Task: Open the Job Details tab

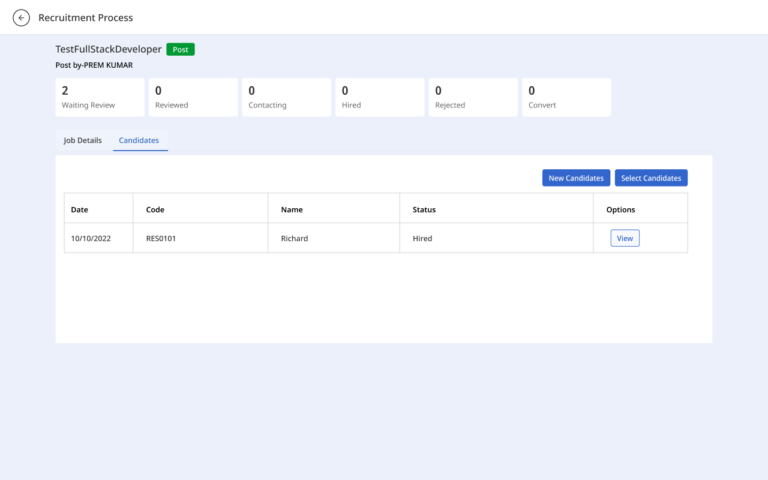Action: coord(83,140)
